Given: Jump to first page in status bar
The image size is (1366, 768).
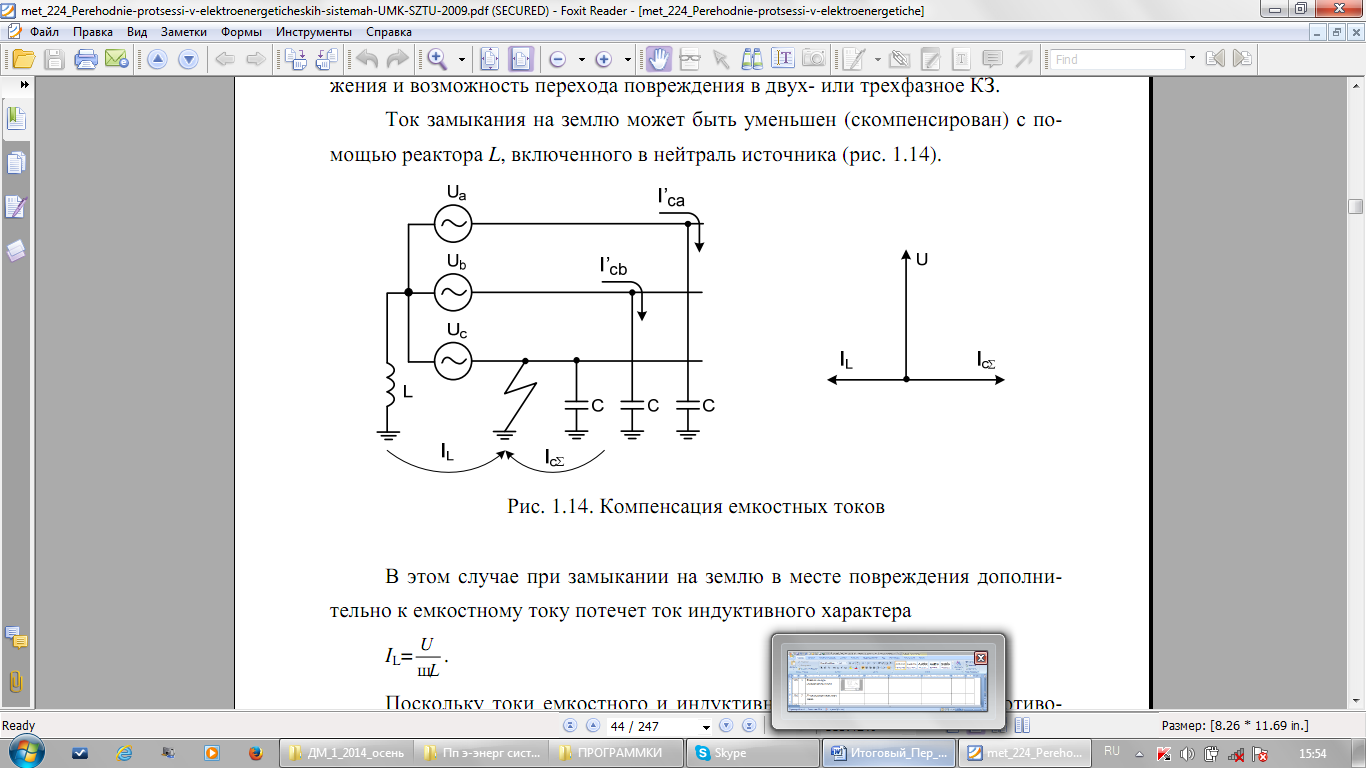Looking at the screenshot, I should (x=570, y=726).
